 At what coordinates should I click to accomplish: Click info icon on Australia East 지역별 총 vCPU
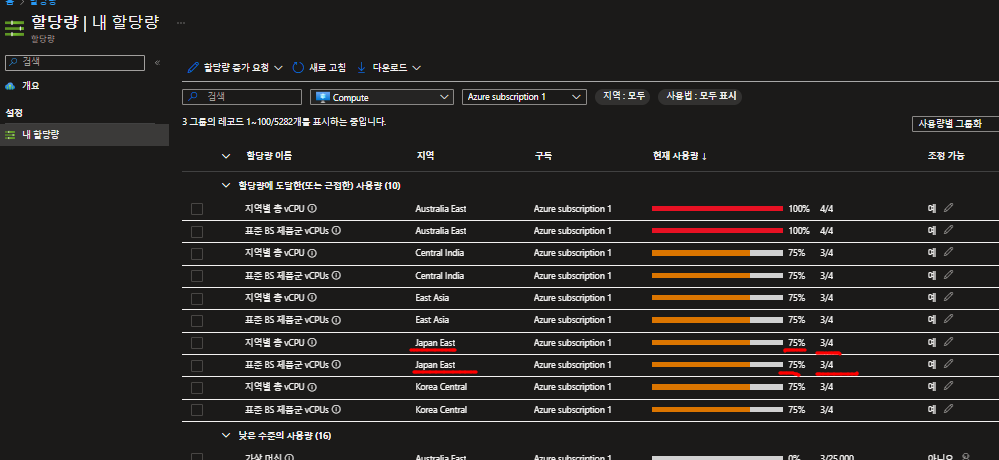coord(313,208)
